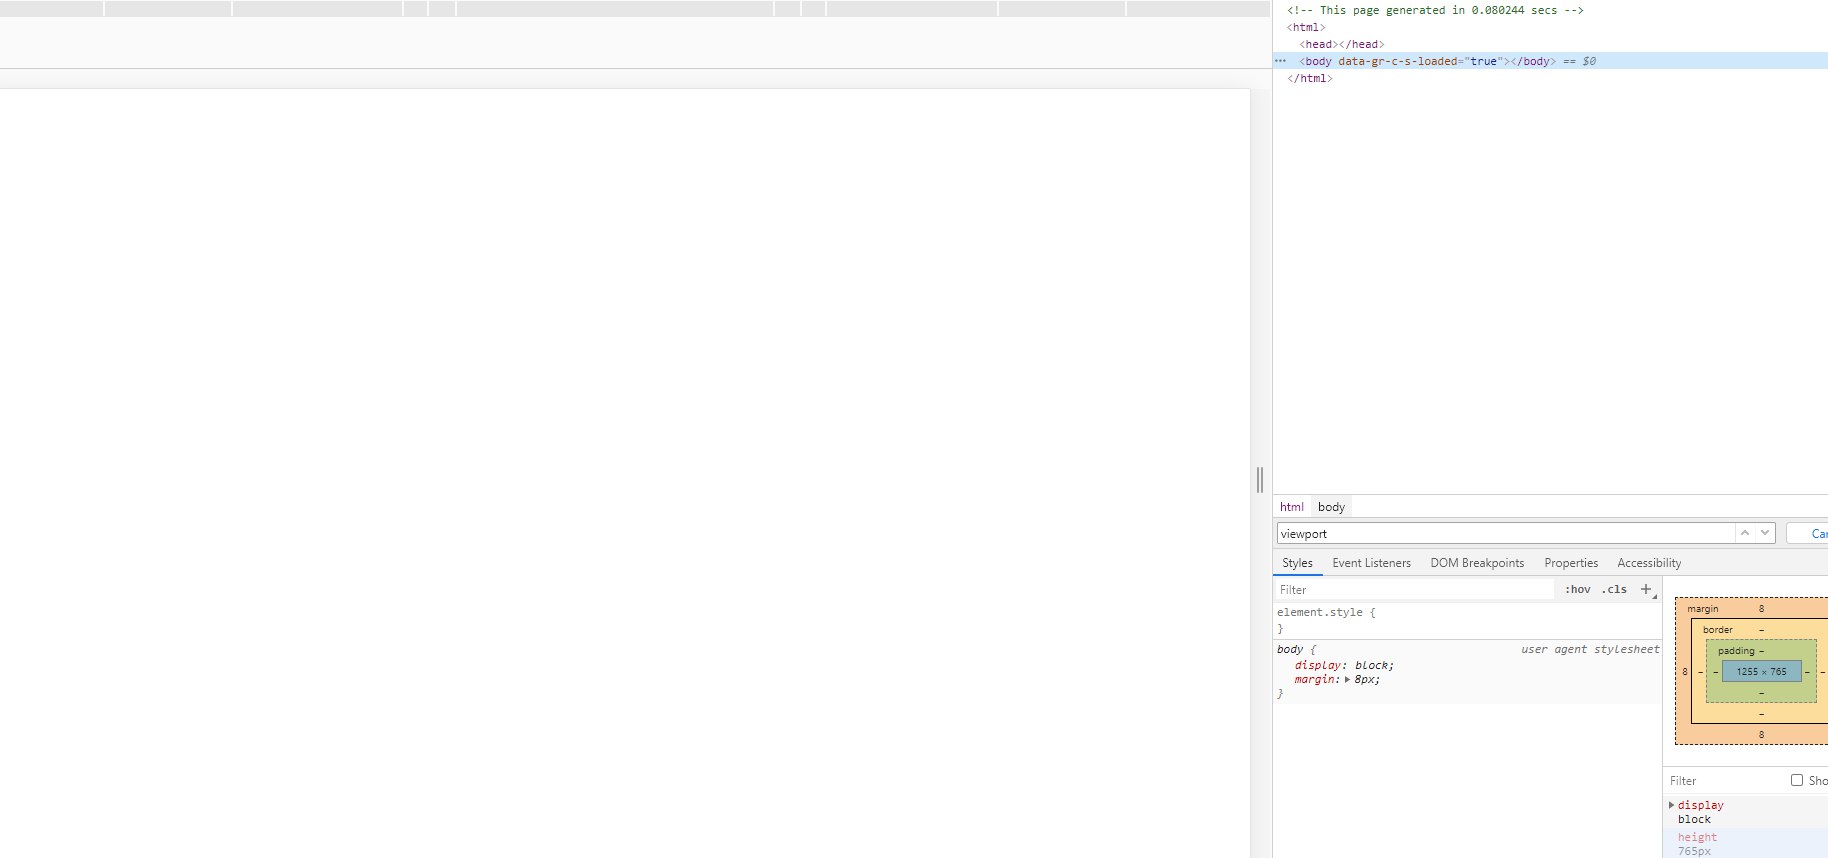Viewport: 1828px width, 858px height.
Task: Click the padding label in box model
Action: 1736,650
